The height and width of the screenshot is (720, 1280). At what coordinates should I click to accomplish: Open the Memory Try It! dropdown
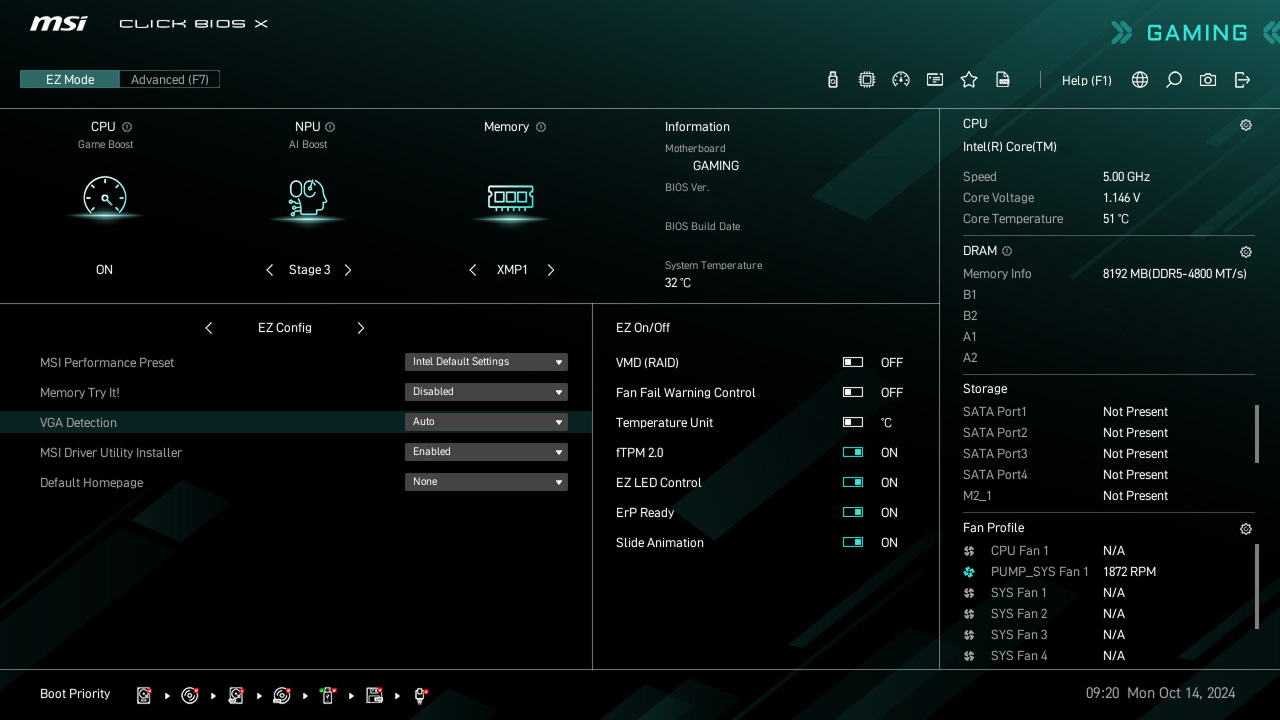click(x=486, y=391)
